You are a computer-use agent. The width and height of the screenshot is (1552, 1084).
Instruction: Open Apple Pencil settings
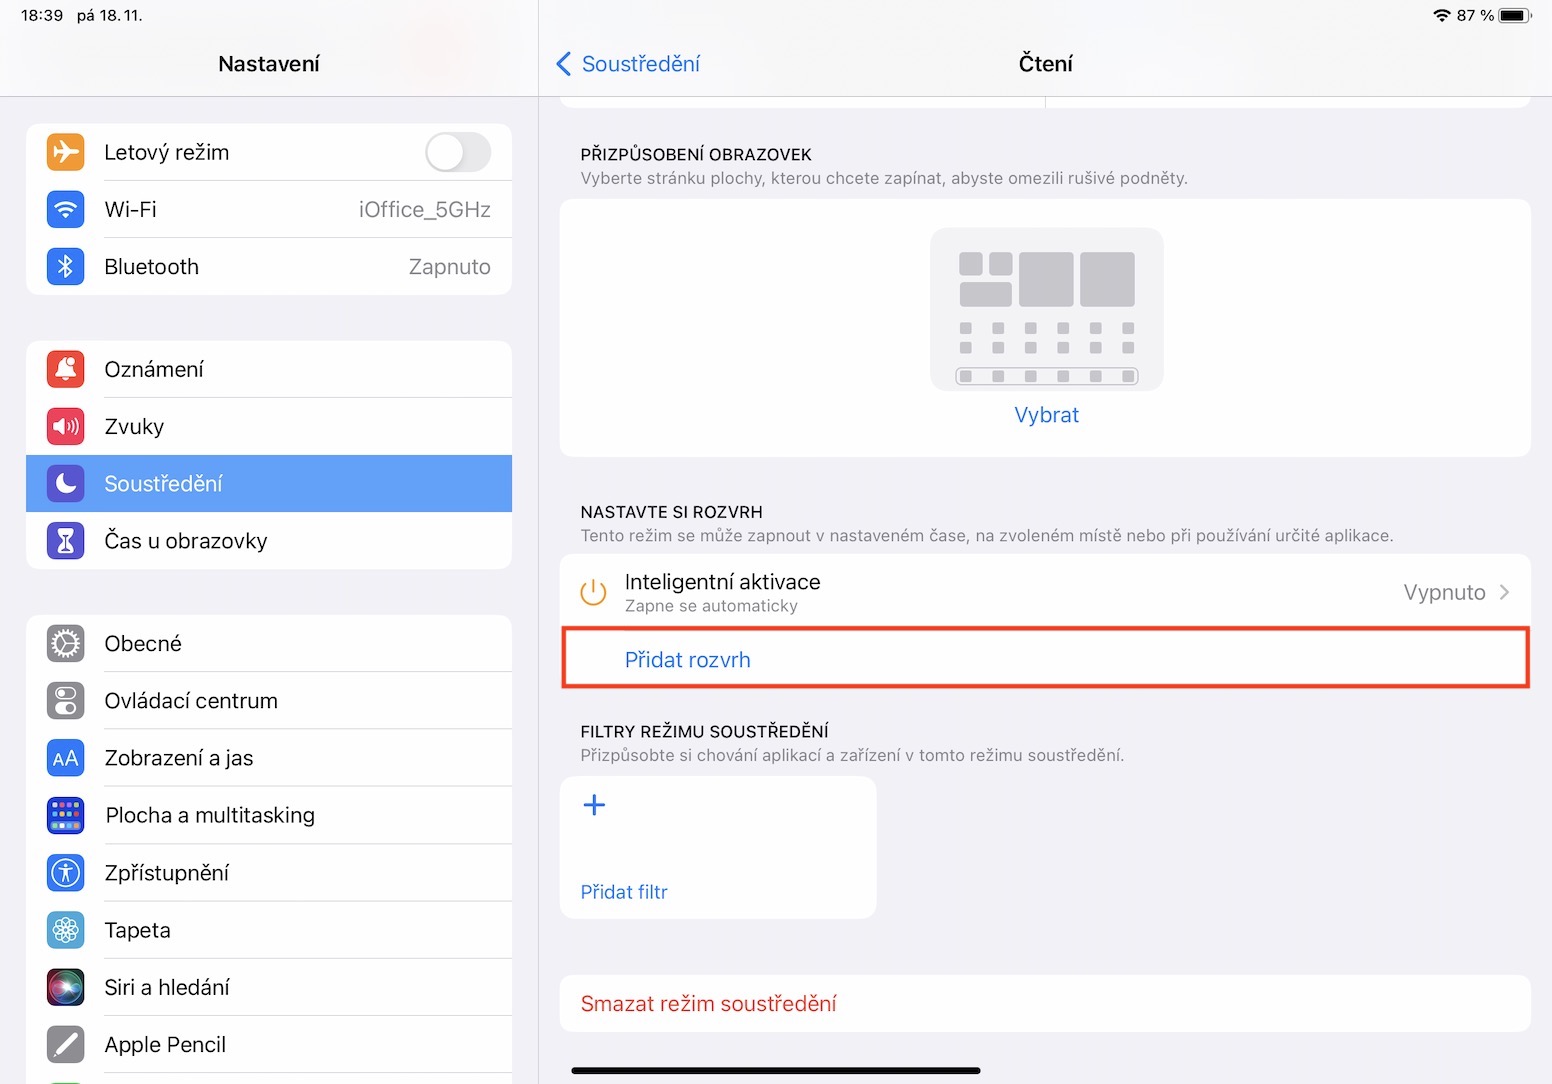(165, 1045)
